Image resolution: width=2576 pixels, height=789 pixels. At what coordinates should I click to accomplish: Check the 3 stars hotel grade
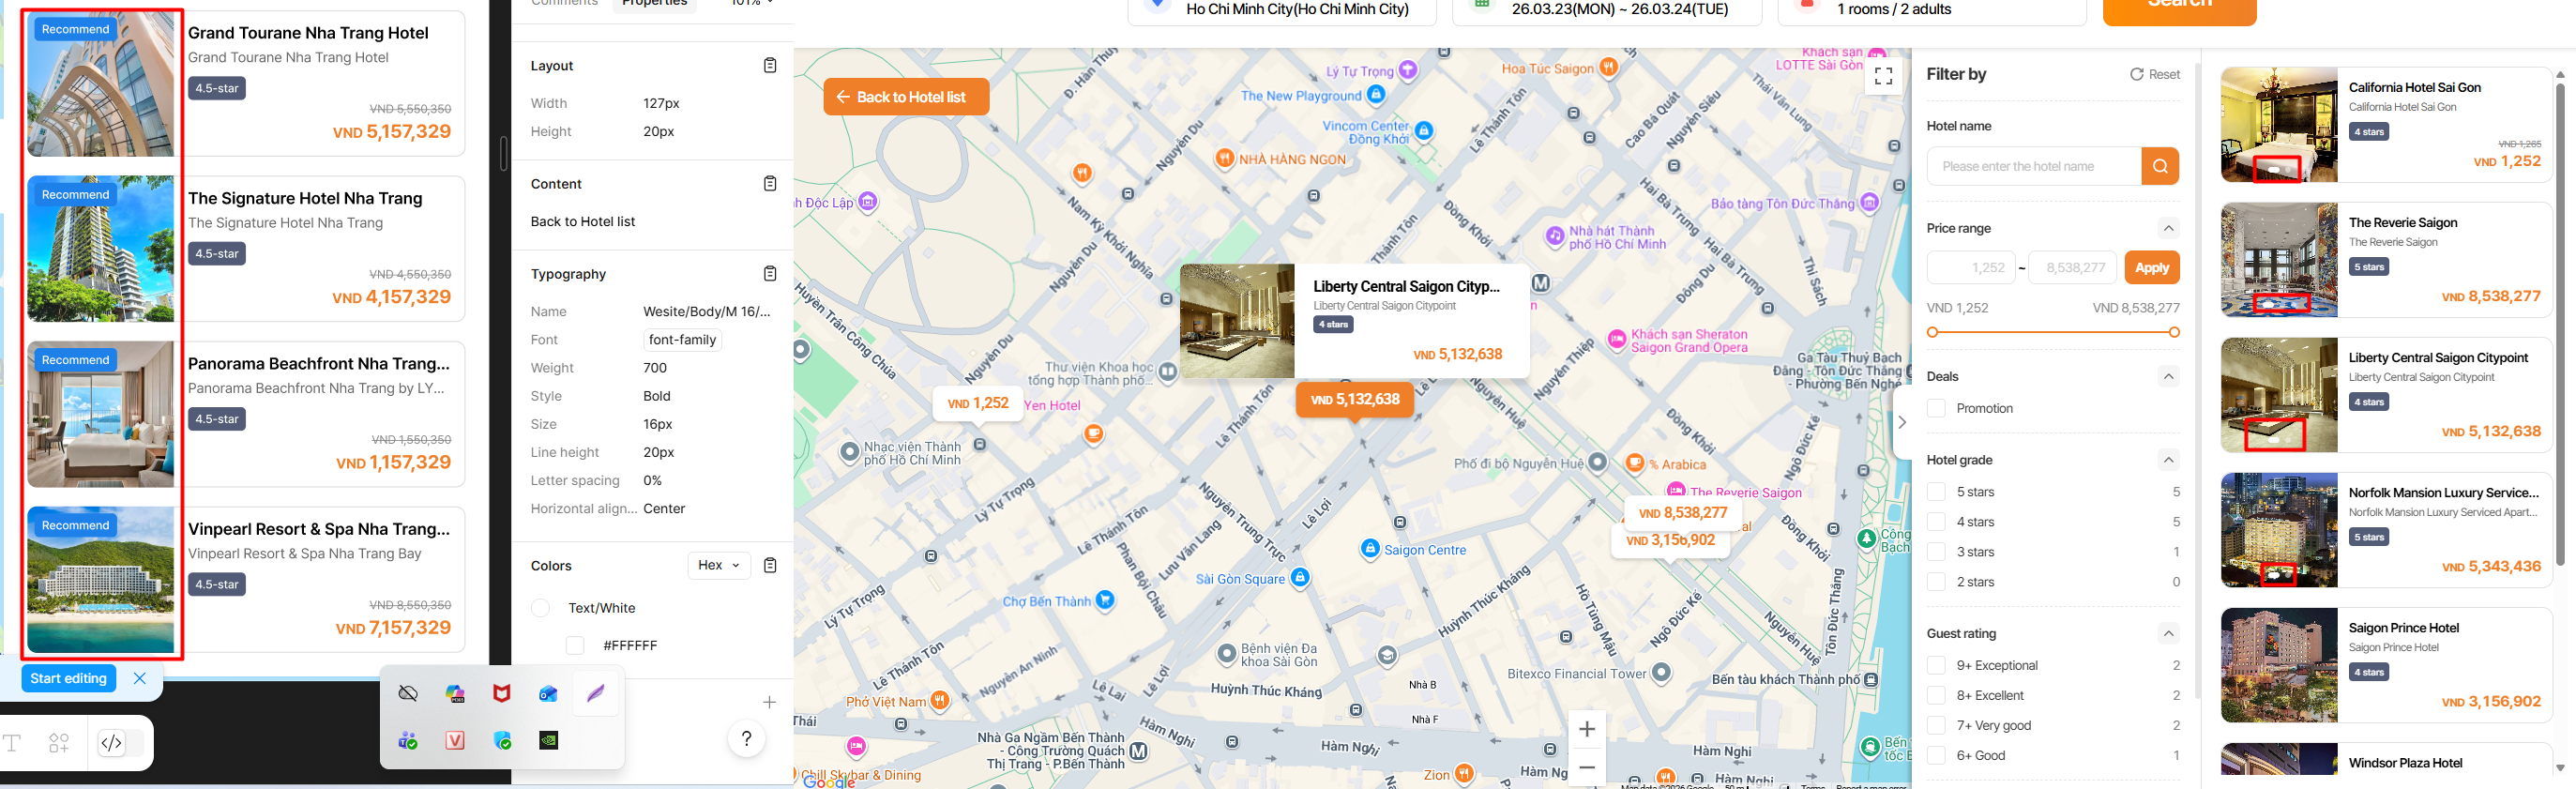pyautogui.click(x=1936, y=552)
